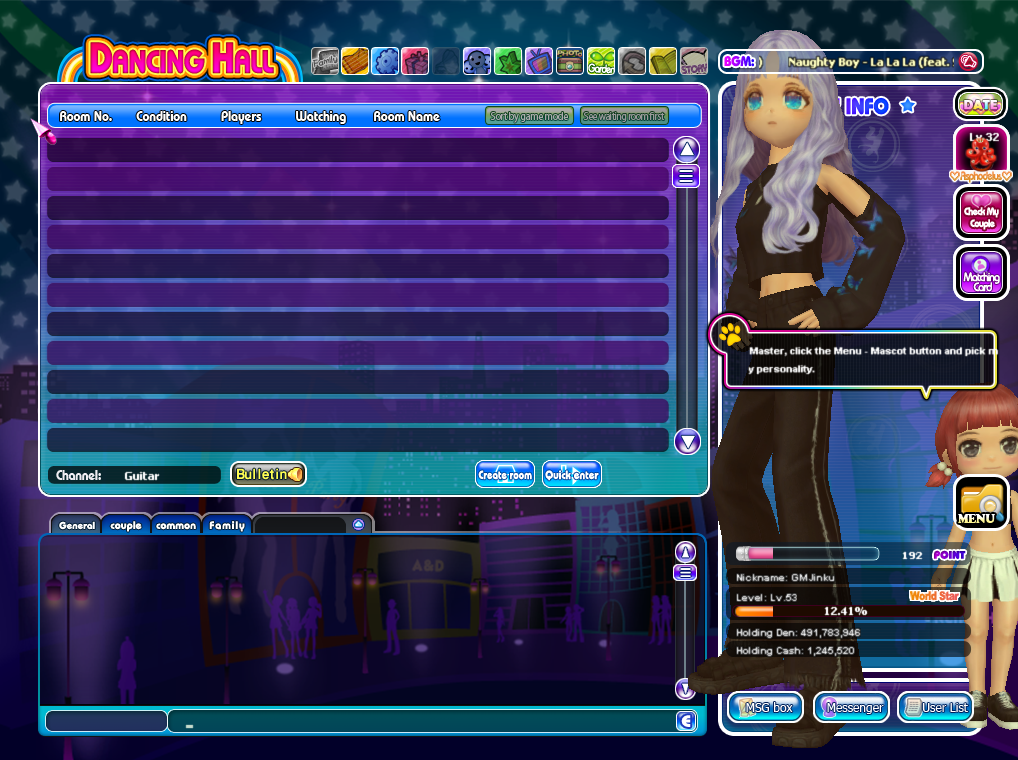Open the Family icon in top toolbar
The width and height of the screenshot is (1018, 760).
click(325, 62)
